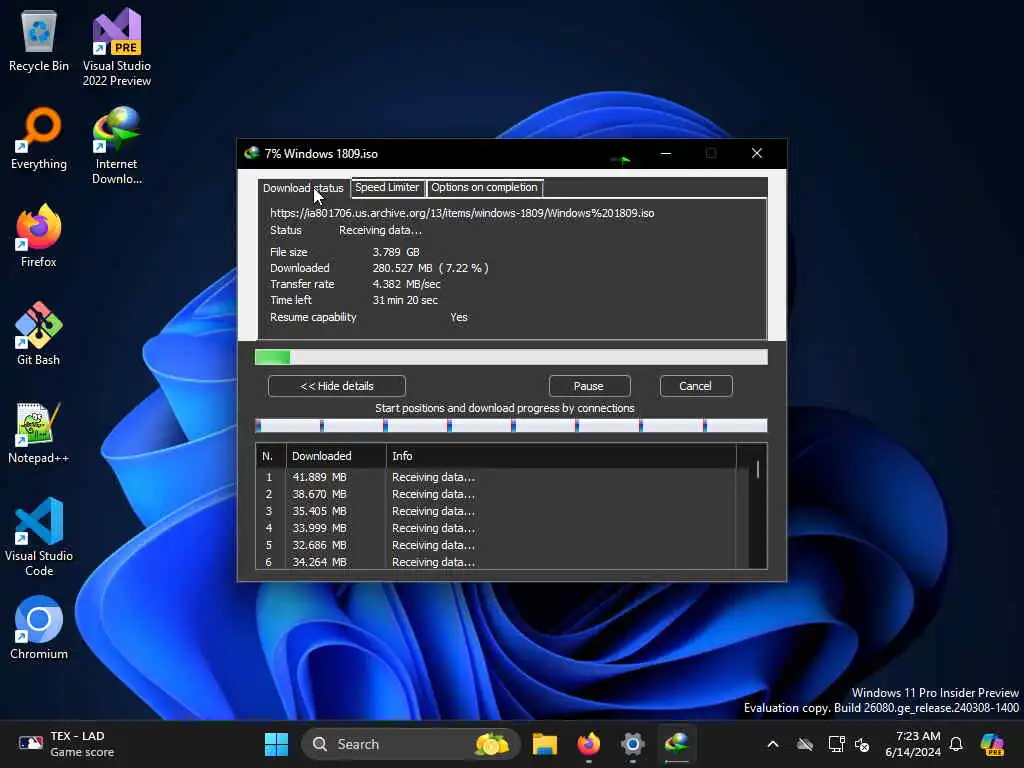Click the archive.org download URL text
The height and width of the screenshot is (768, 1024).
coord(462,213)
